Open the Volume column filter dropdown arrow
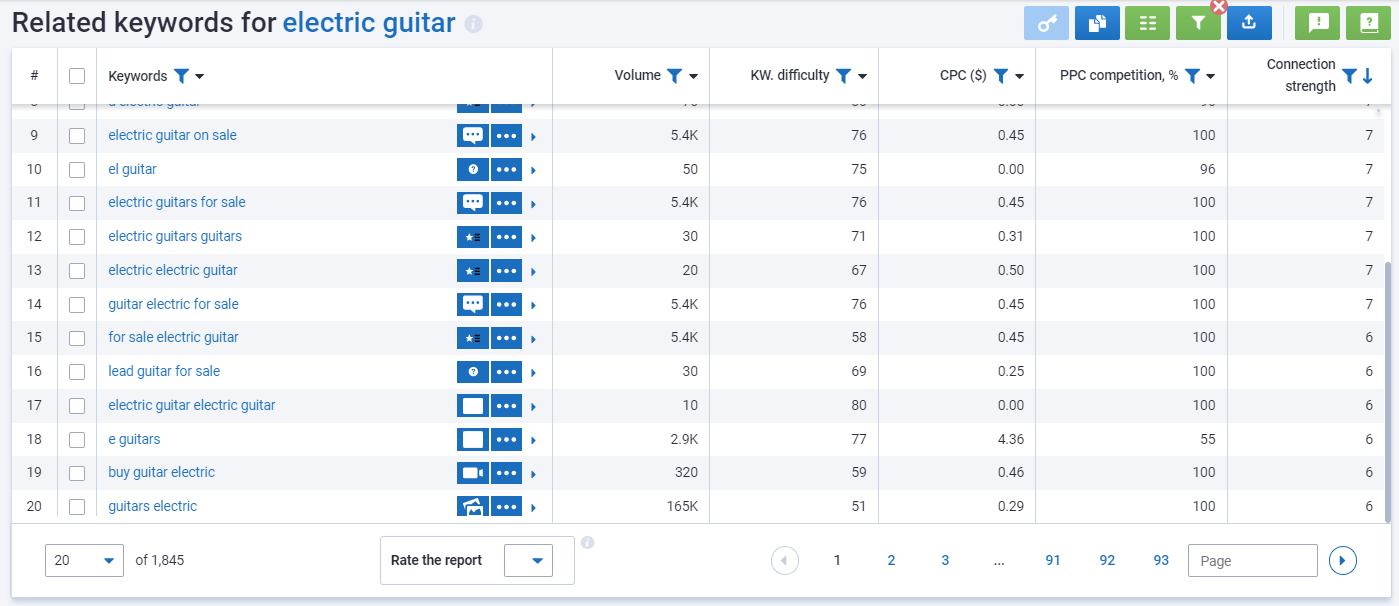 click(x=693, y=76)
